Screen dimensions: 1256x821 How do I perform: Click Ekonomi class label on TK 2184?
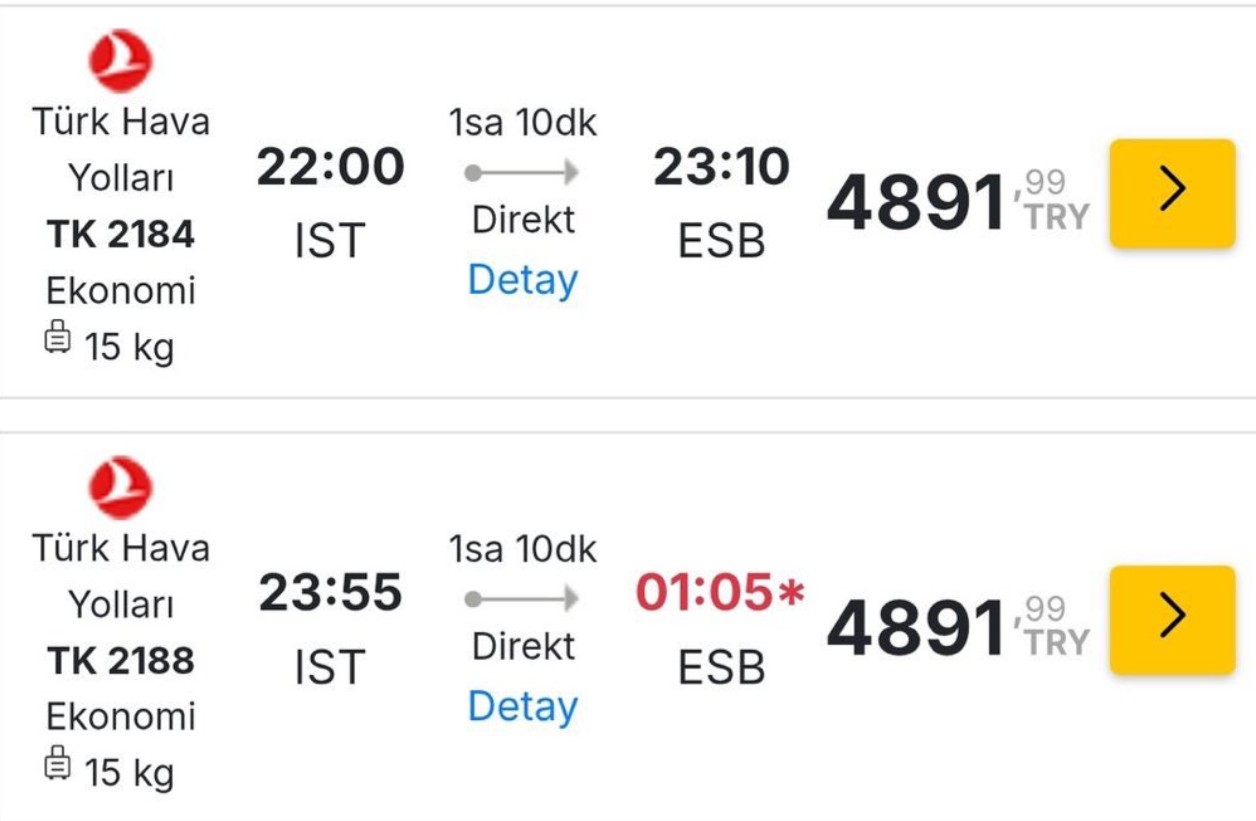click(121, 291)
